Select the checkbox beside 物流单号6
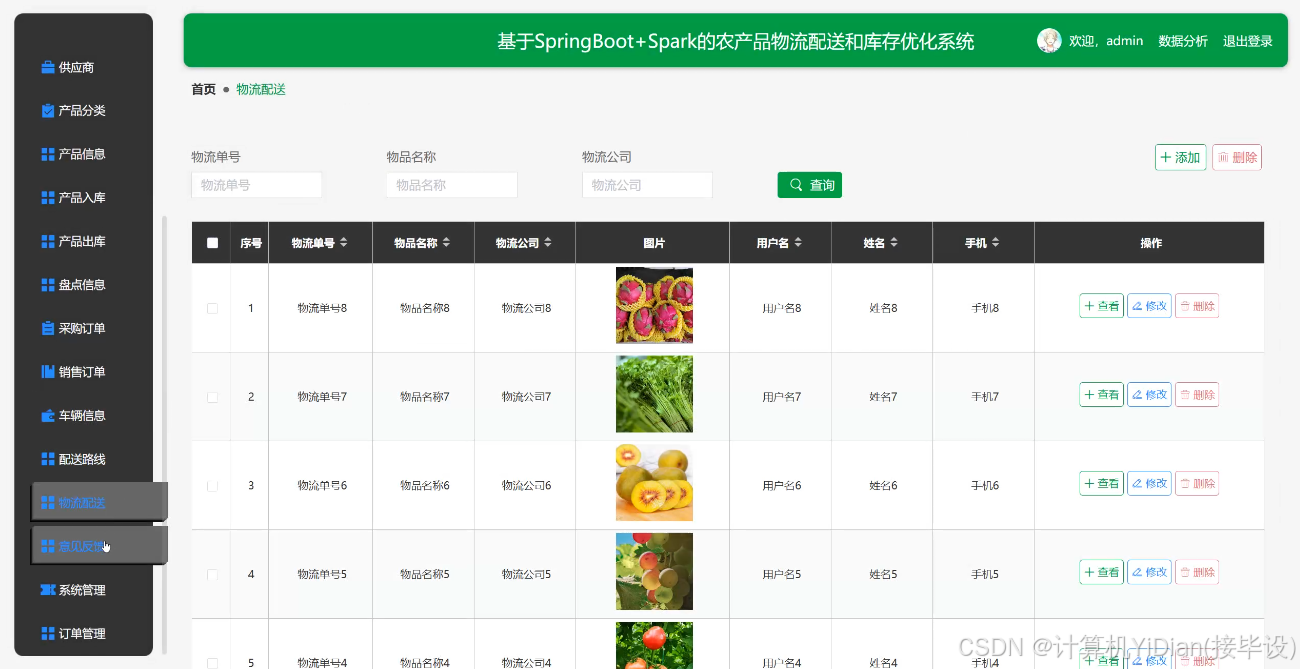 211,483
